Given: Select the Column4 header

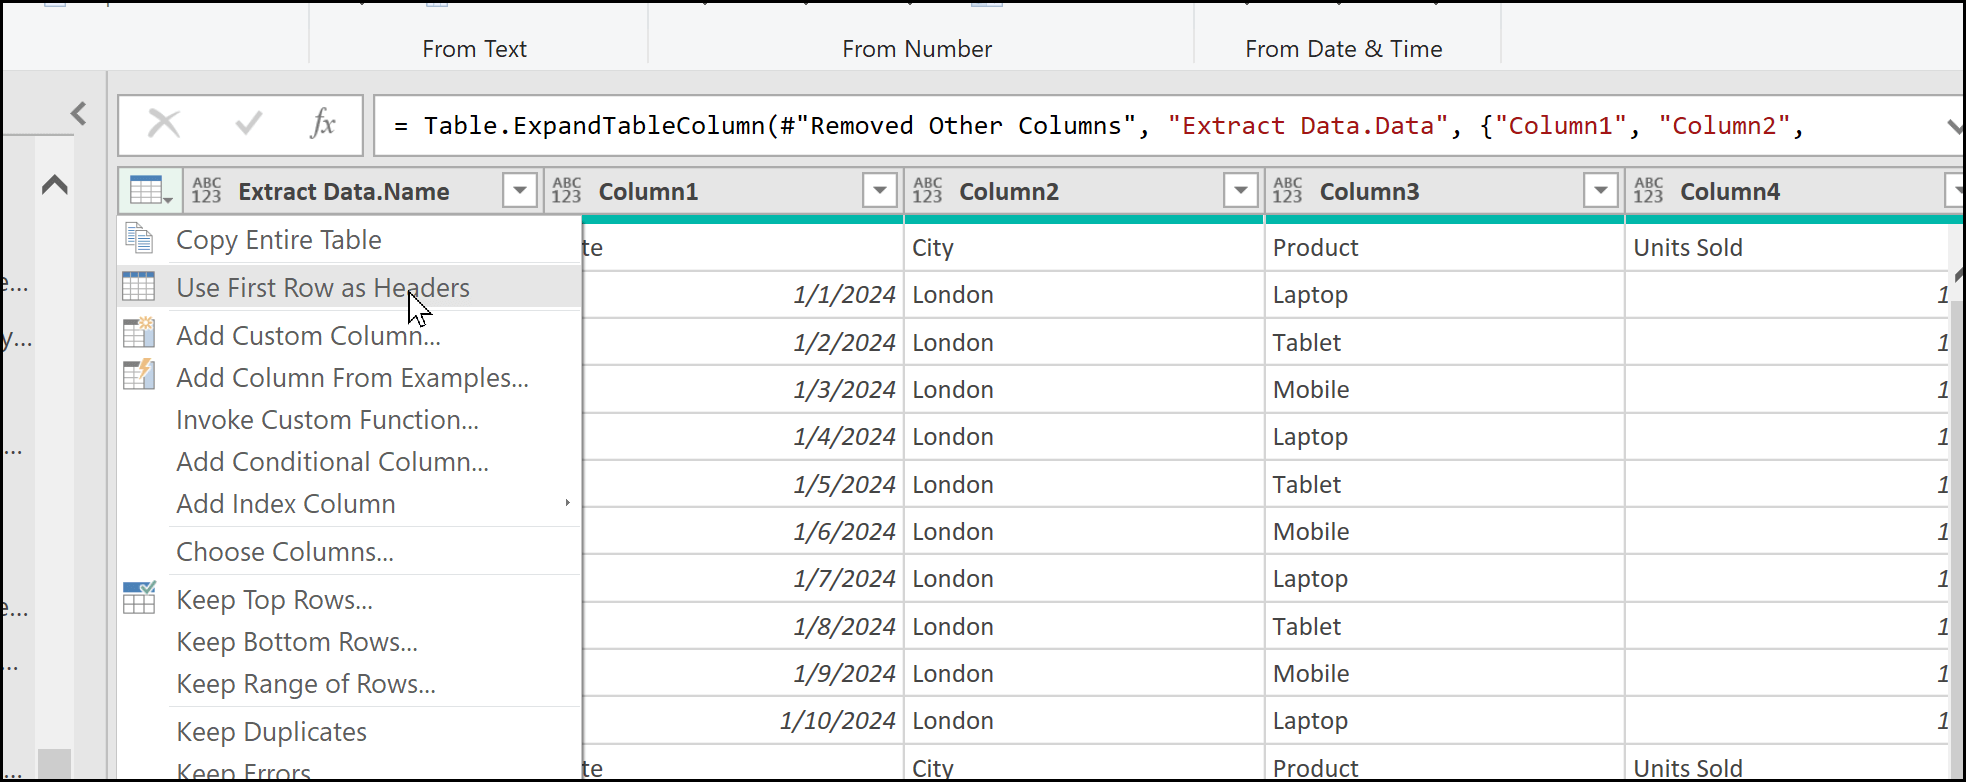Looking at the screenshot, I should click(1730, 192).
